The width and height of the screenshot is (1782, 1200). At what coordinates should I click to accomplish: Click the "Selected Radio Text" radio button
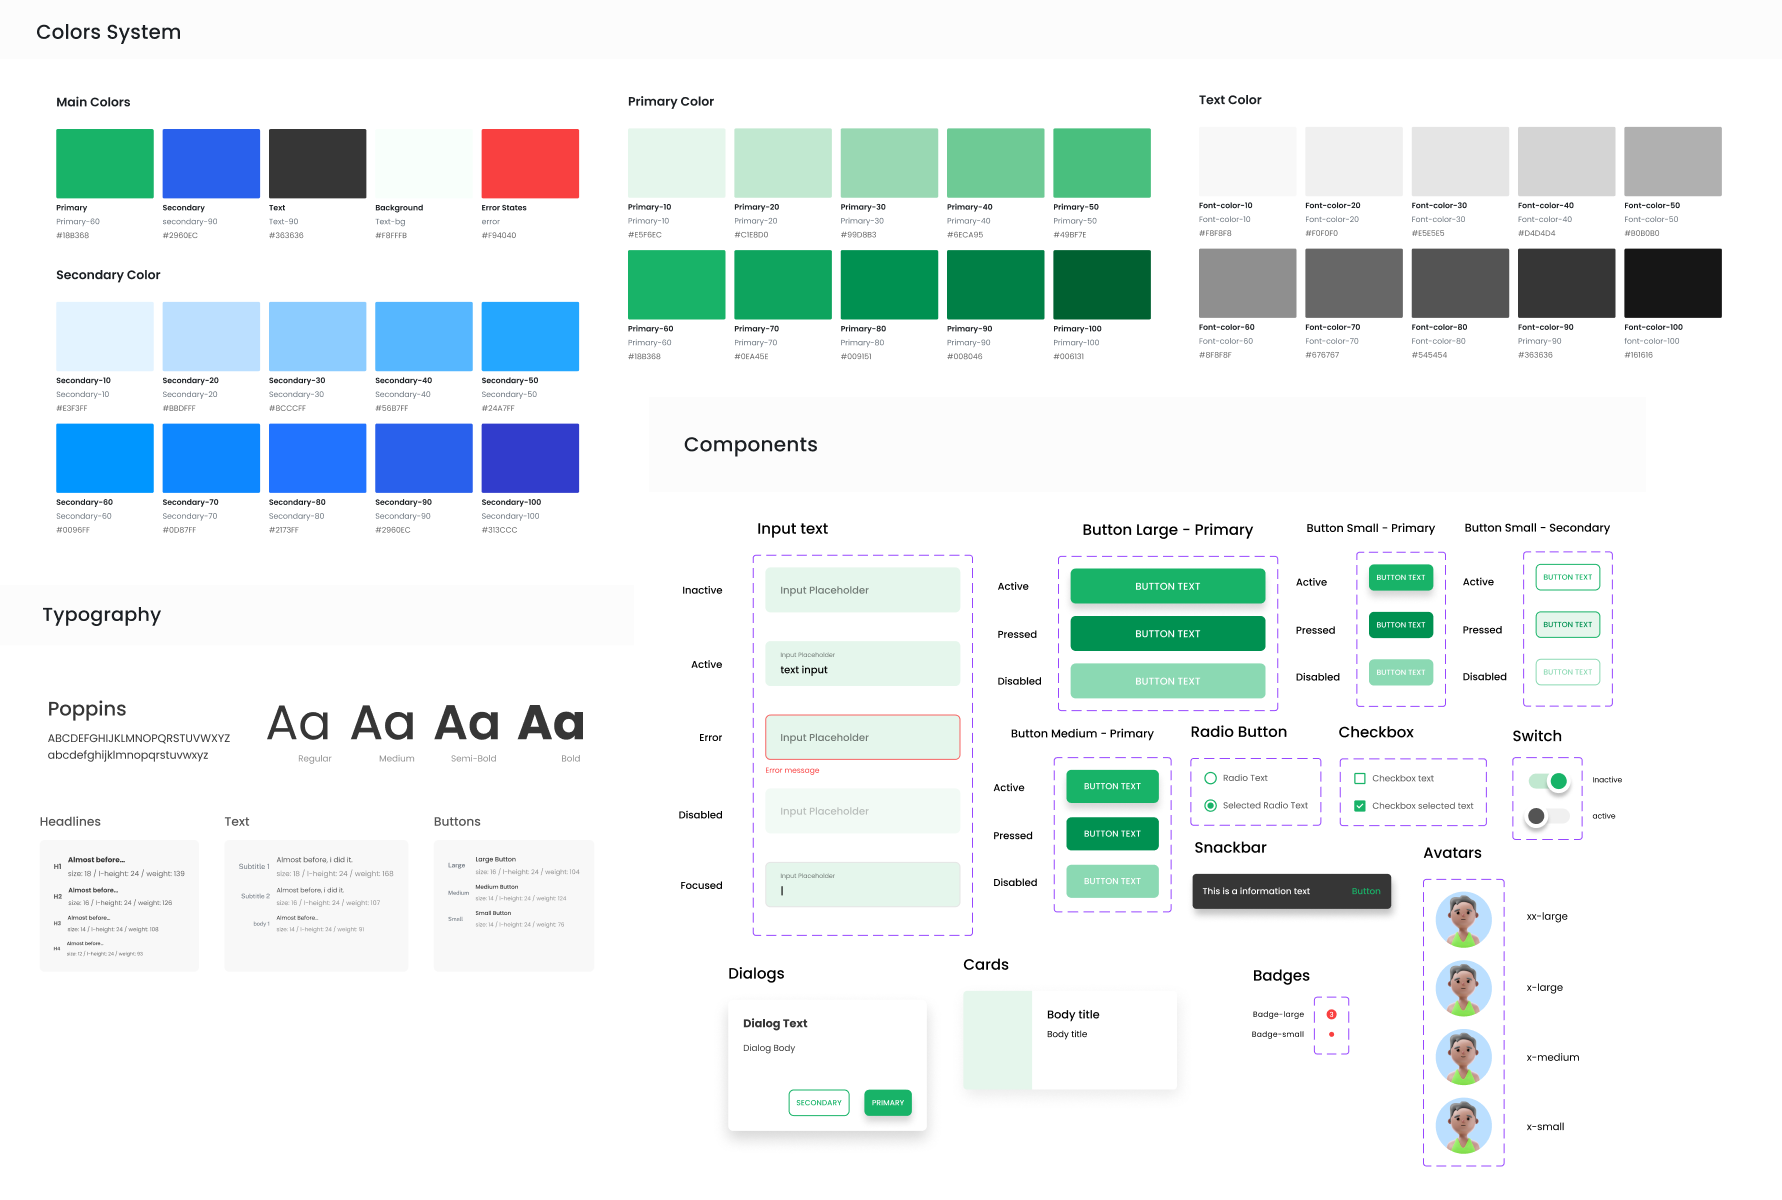pyautogui.click(x=1210, y=805)
